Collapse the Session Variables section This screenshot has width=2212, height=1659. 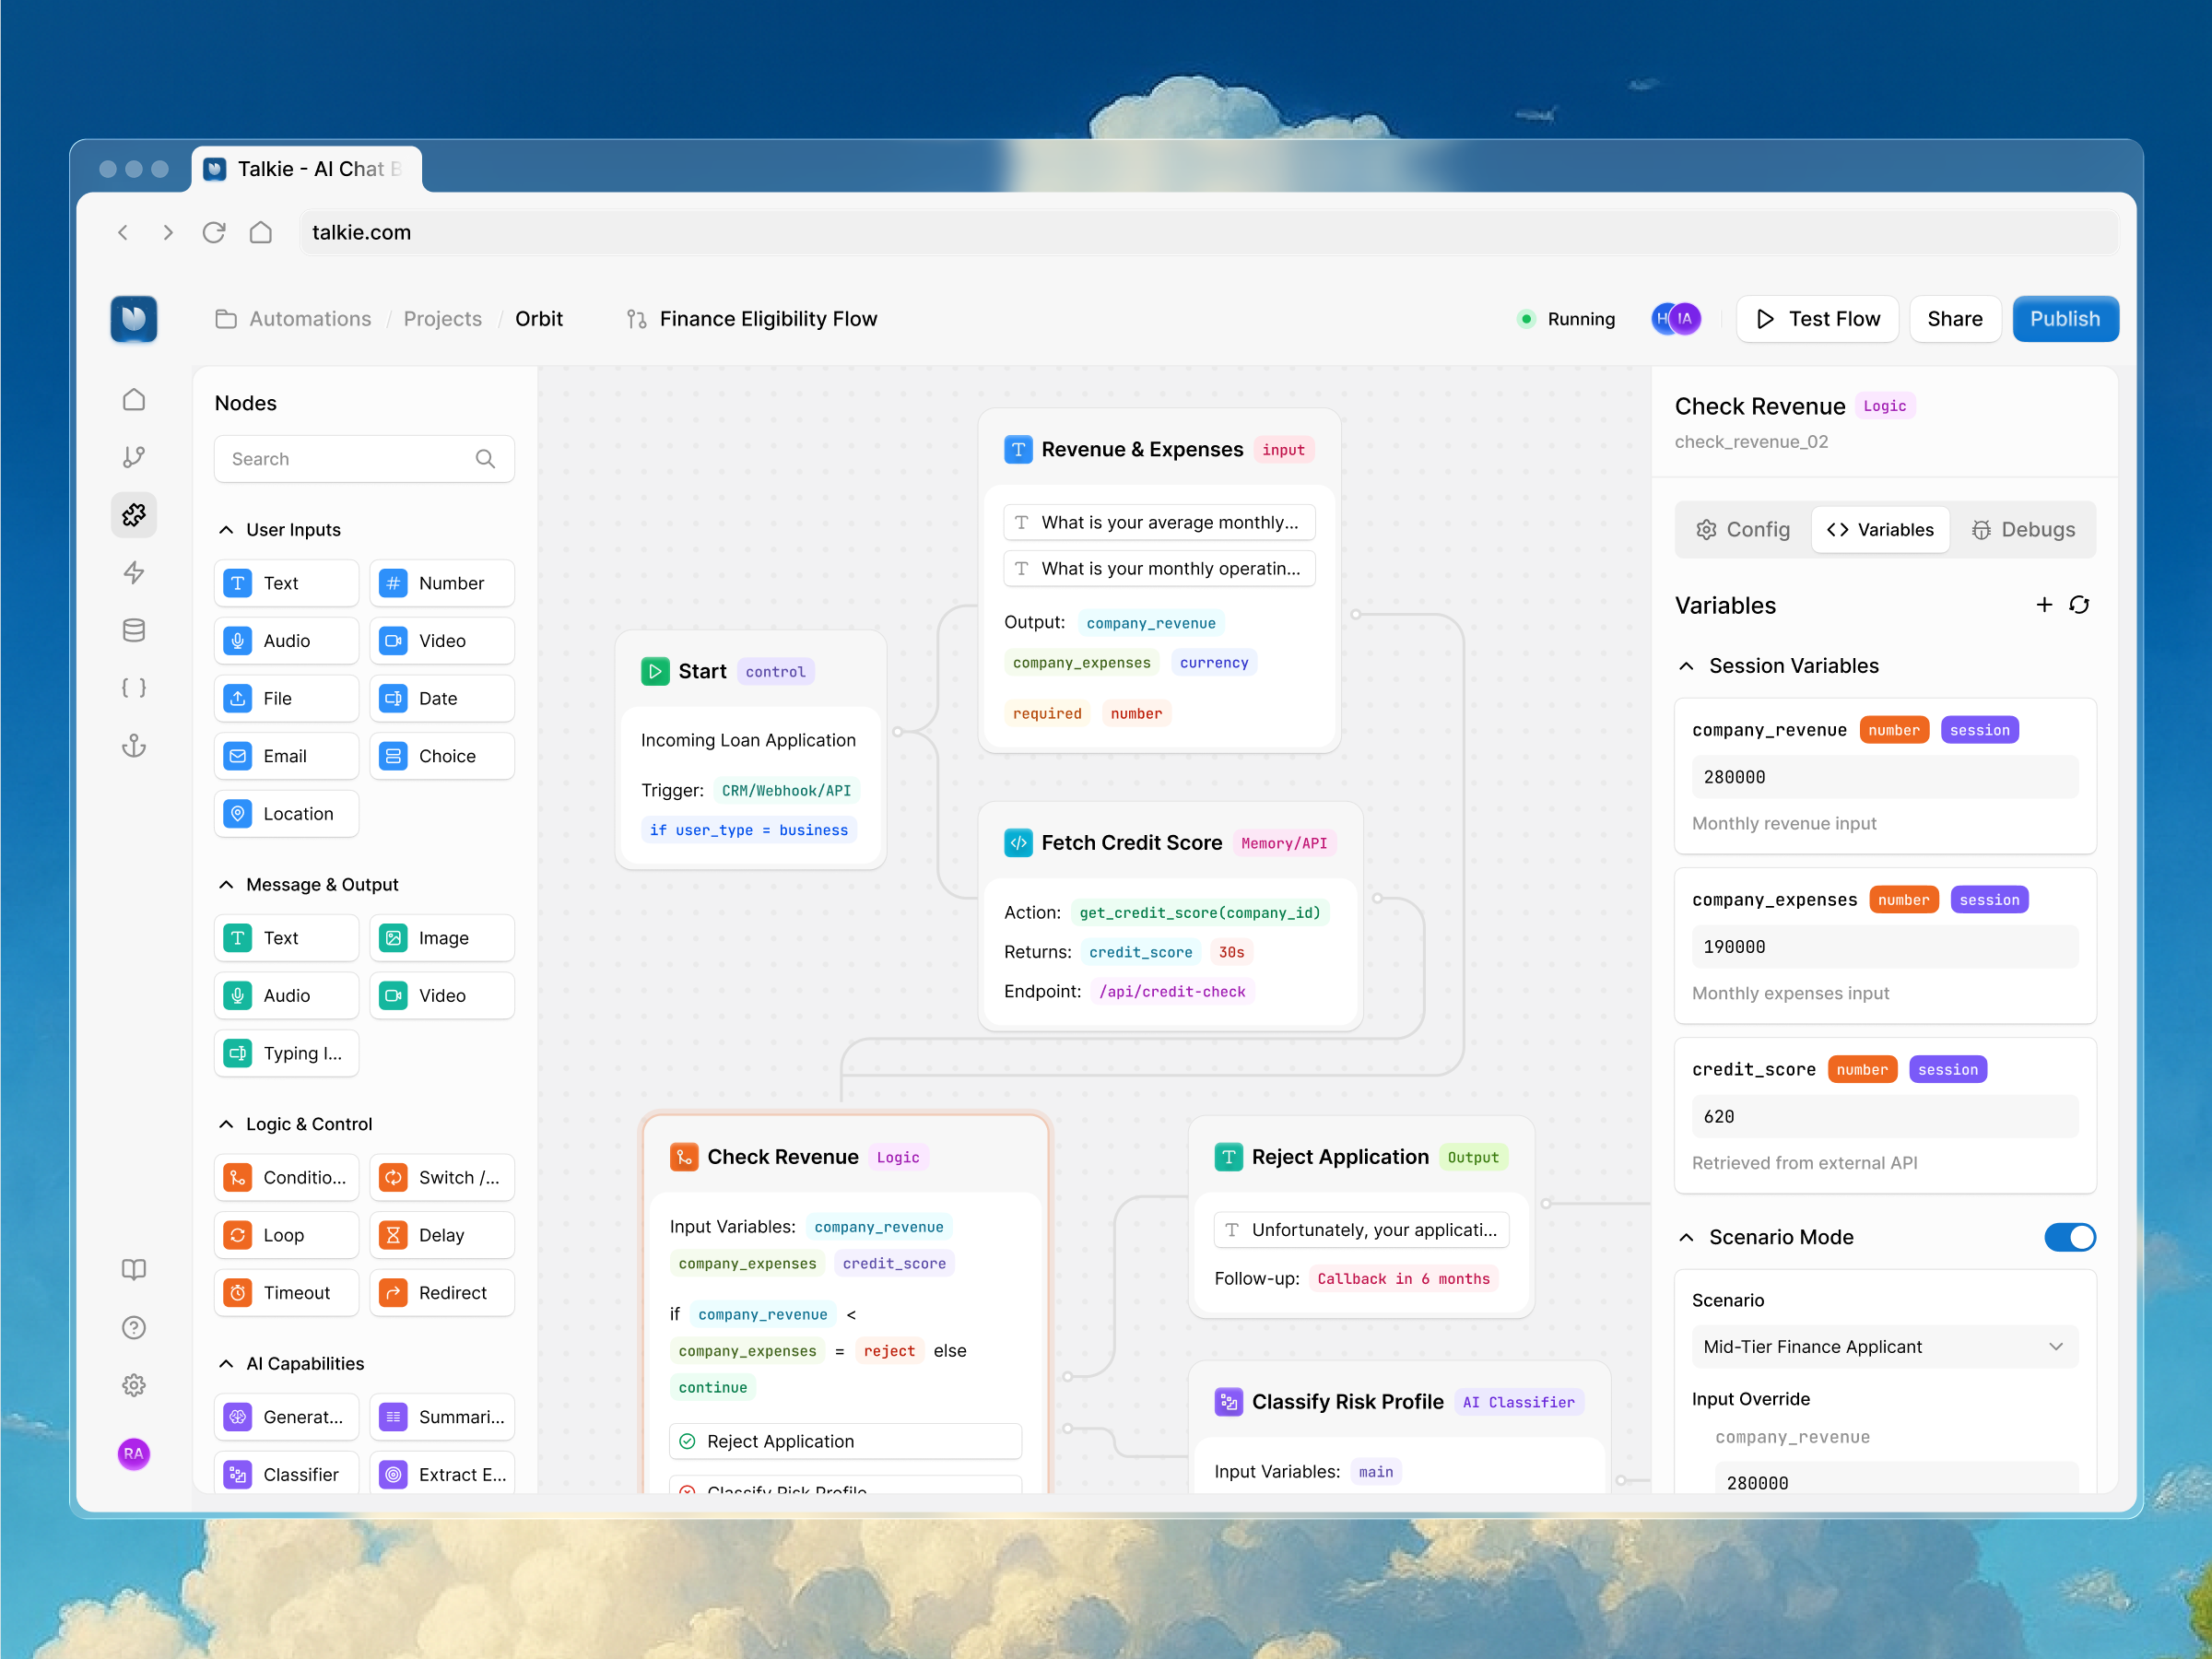pyautogui.click(x=1687, y=666)
